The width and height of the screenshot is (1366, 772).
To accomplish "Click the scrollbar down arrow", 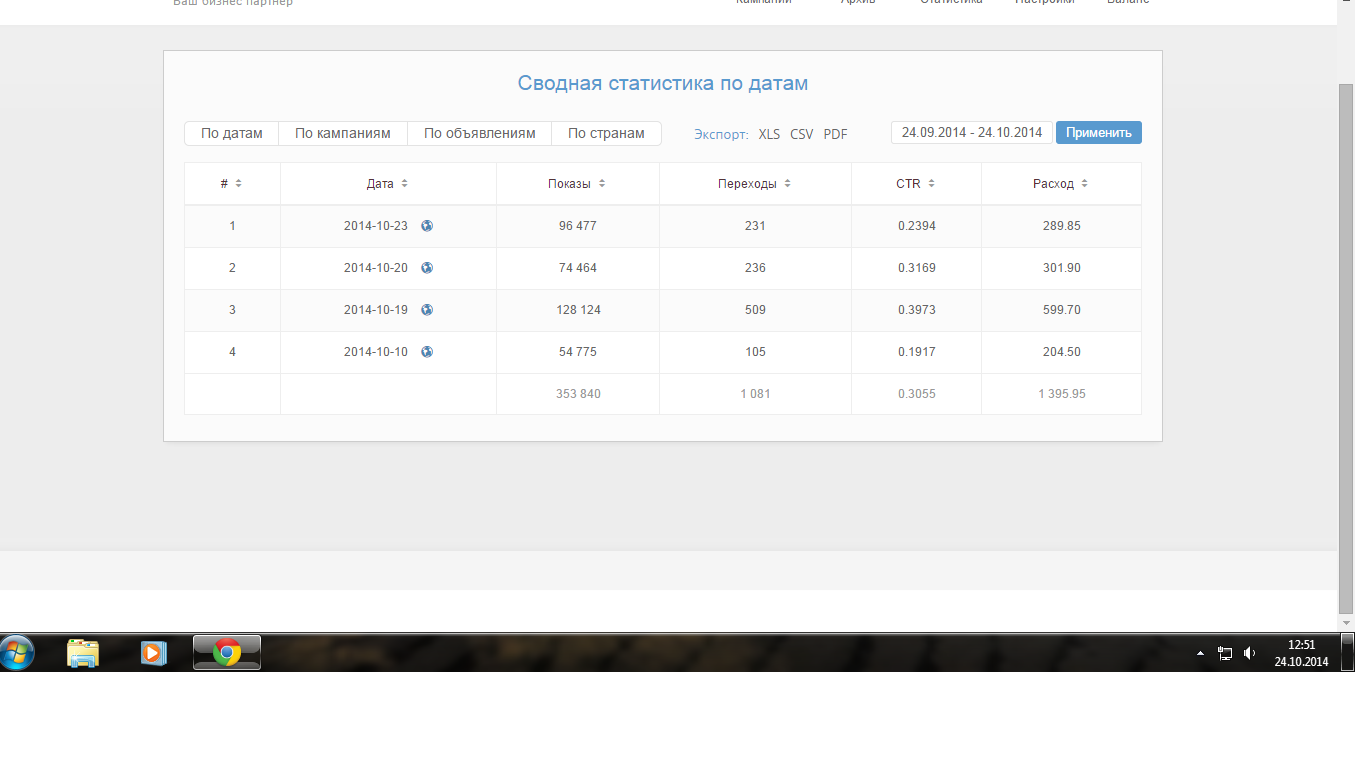I will (1346, 623).
